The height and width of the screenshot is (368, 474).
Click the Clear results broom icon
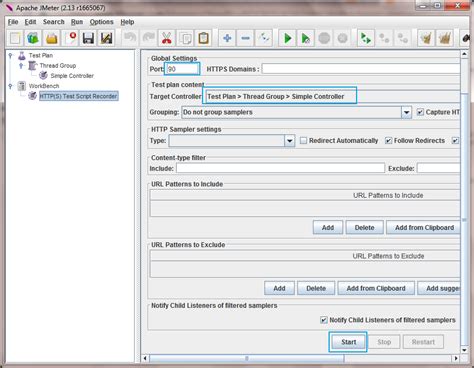[x=426, y=38]
